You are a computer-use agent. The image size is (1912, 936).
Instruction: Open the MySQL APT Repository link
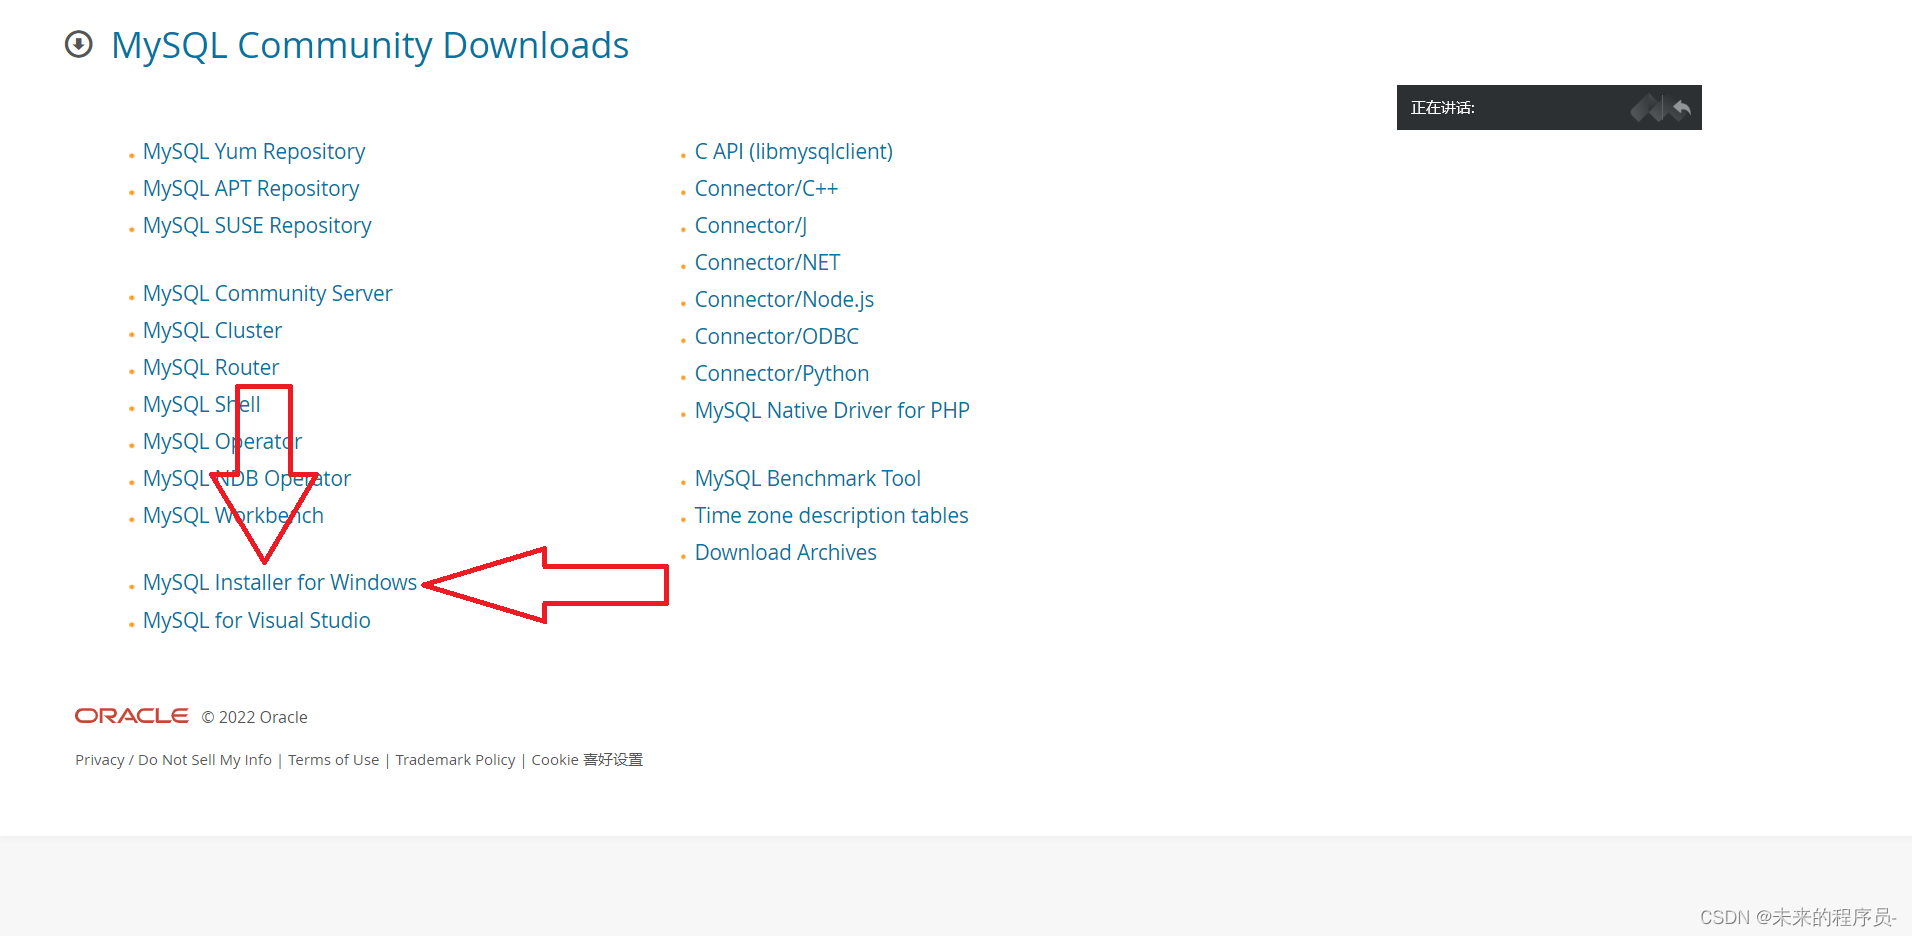tap(251, 188)
